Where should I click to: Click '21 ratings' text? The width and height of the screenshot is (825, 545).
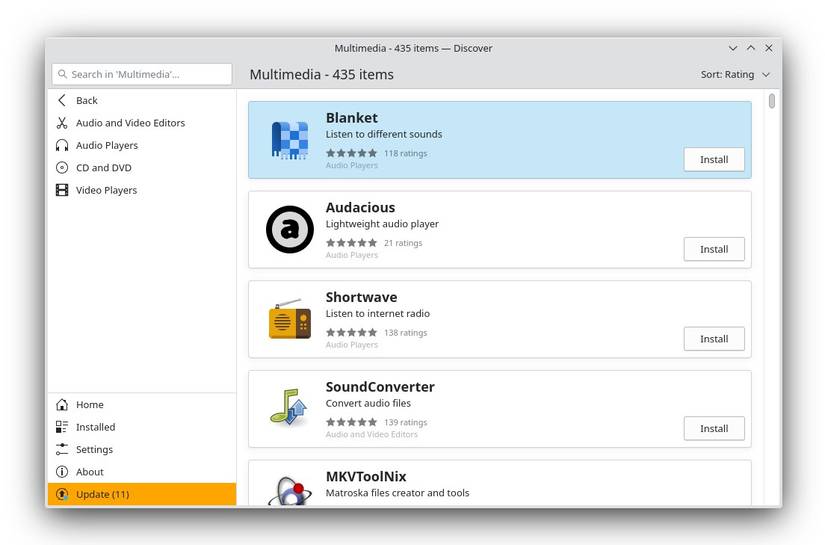pos(403,243)
